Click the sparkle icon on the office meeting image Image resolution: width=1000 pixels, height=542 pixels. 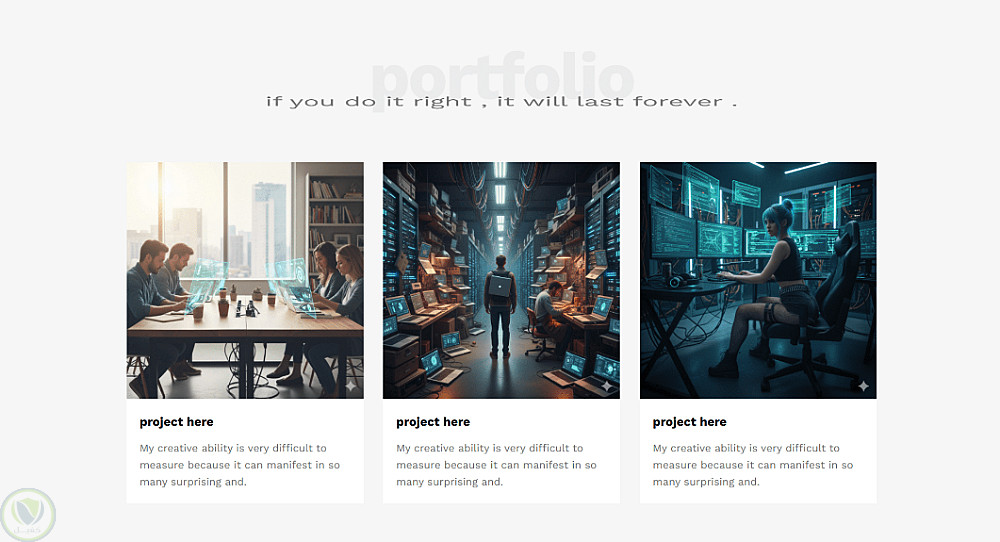(x=351, y=386)
